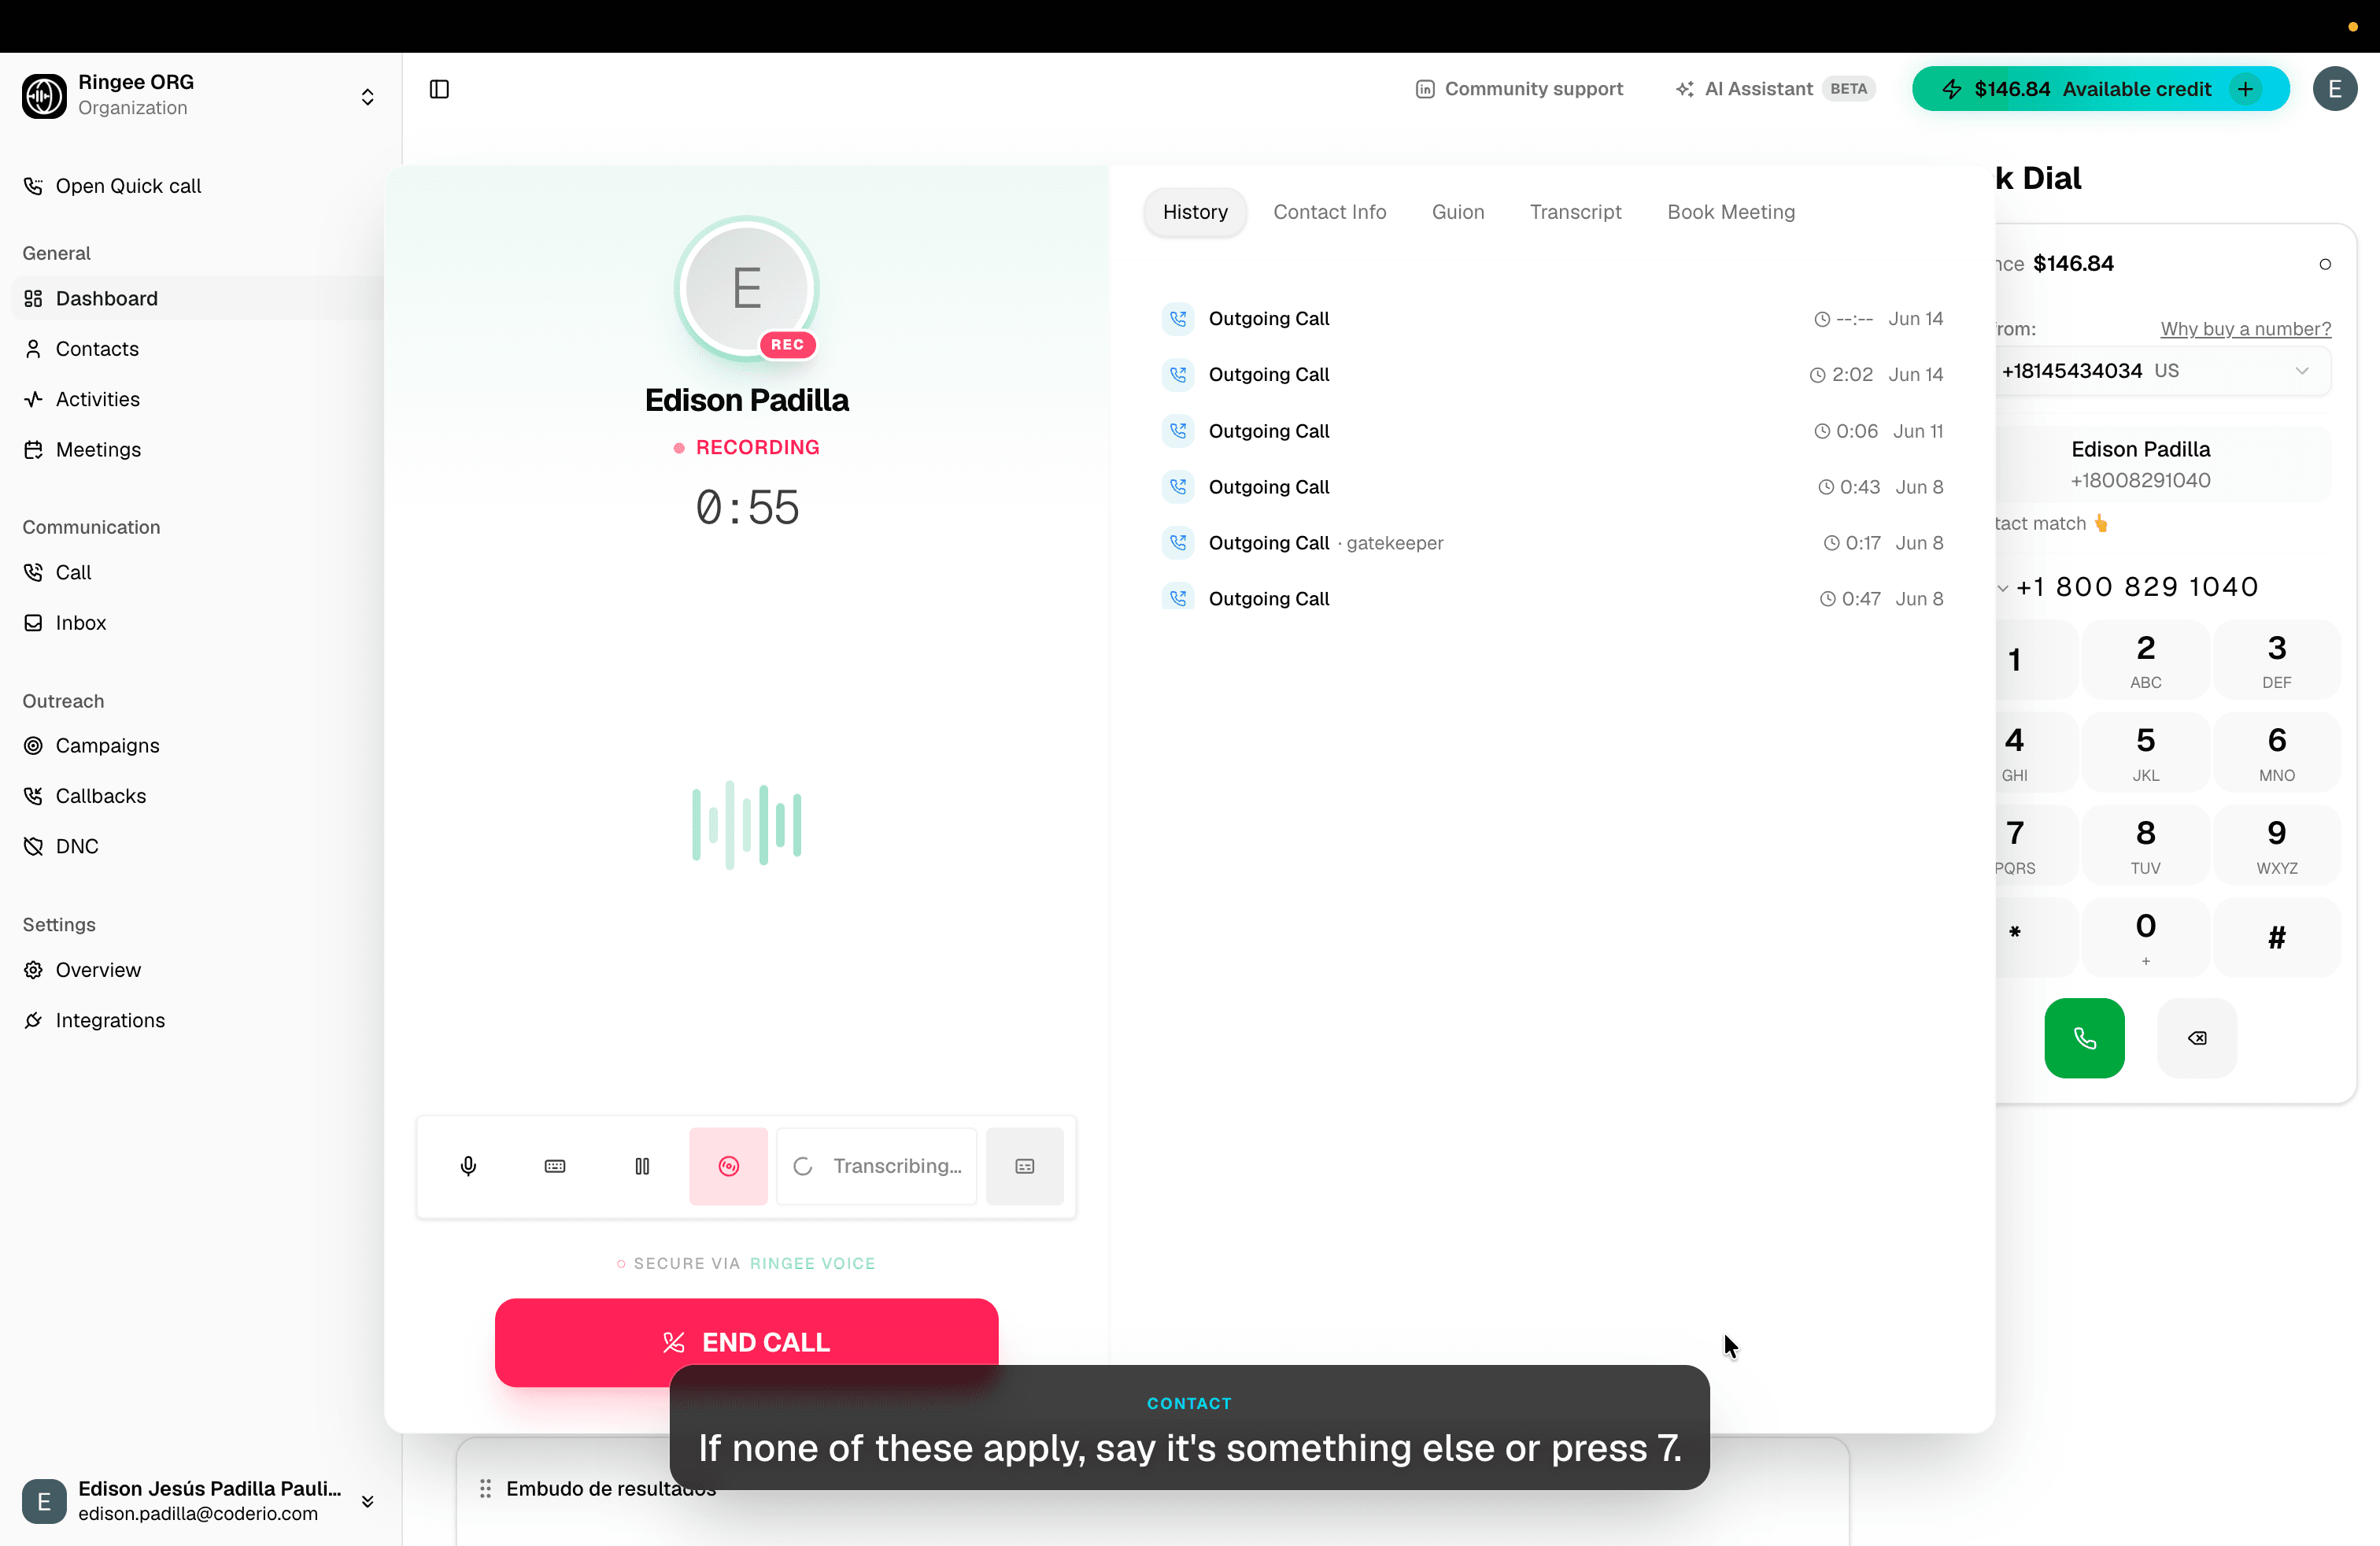Image resolution: width=2380 pixels, height=1546 pixels.
Task: Click the Edison Padilla avatar circle
Action: (x=746, y=288)
